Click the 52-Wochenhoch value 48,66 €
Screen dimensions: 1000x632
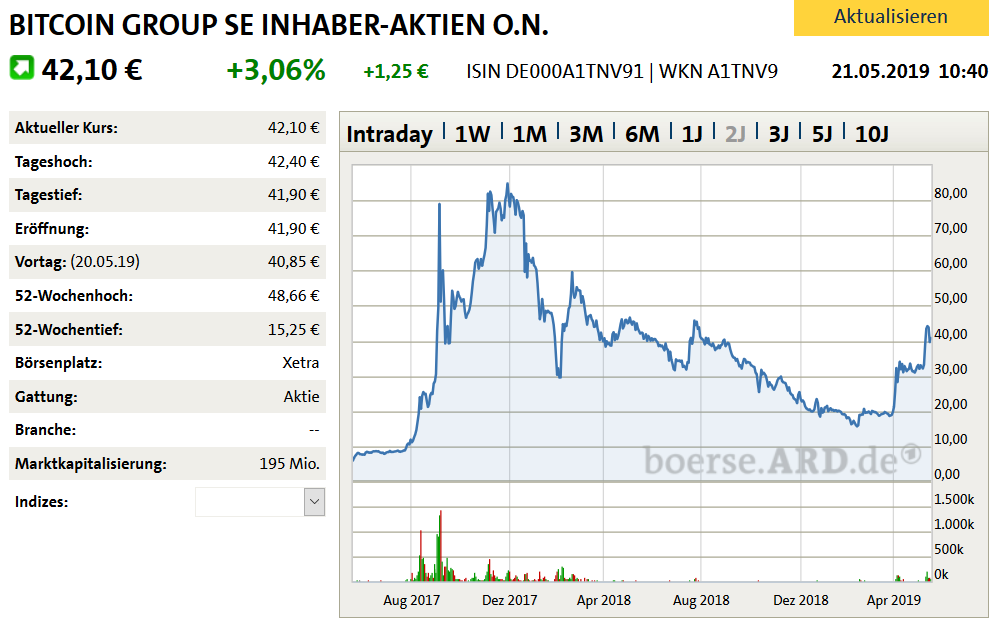(x=293, y=296)
